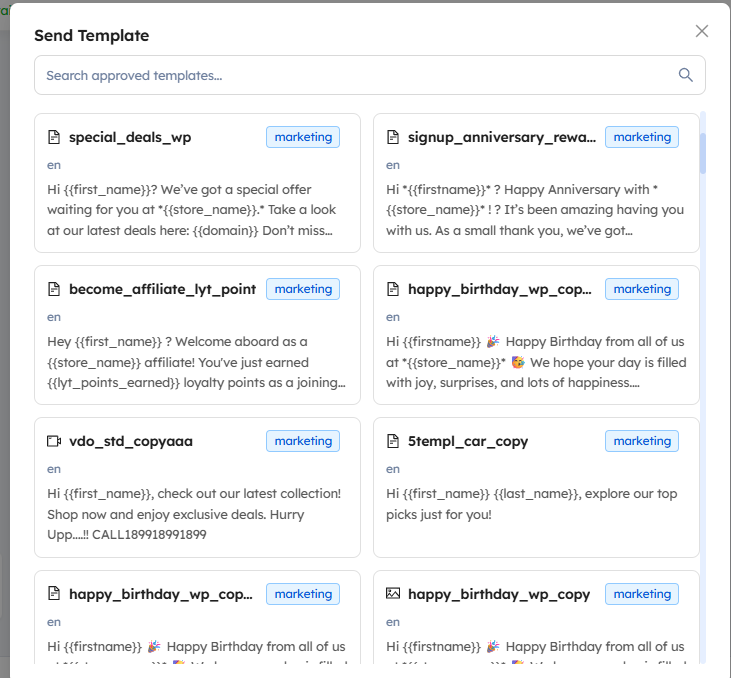Click the document icon beside become_affiliate_lyt_point
The width and height of the screenshot is (731, 678).
(x=55, y=289)
